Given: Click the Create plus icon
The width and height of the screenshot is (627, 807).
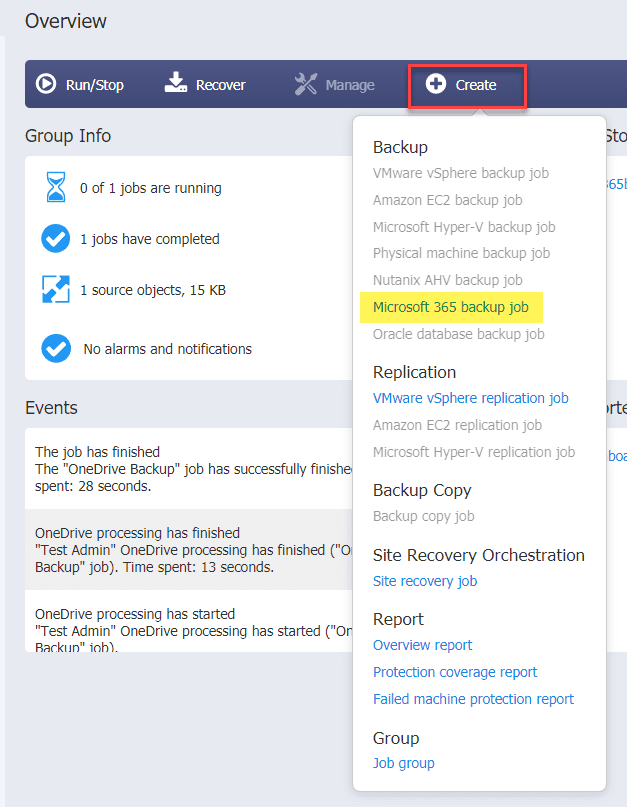Looking at the screenshot, I should (x=436, y=83).
